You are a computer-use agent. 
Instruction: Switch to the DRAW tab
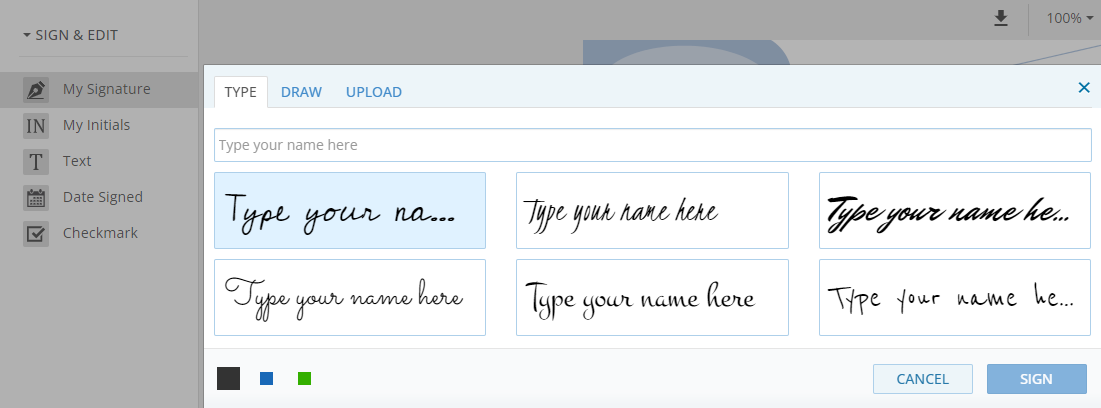tap(301, 92)
